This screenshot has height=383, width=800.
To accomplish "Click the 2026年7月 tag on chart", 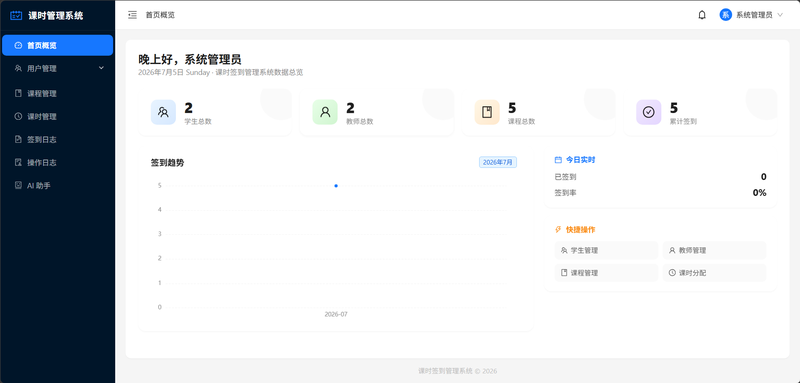I will [x=497, y=162].
